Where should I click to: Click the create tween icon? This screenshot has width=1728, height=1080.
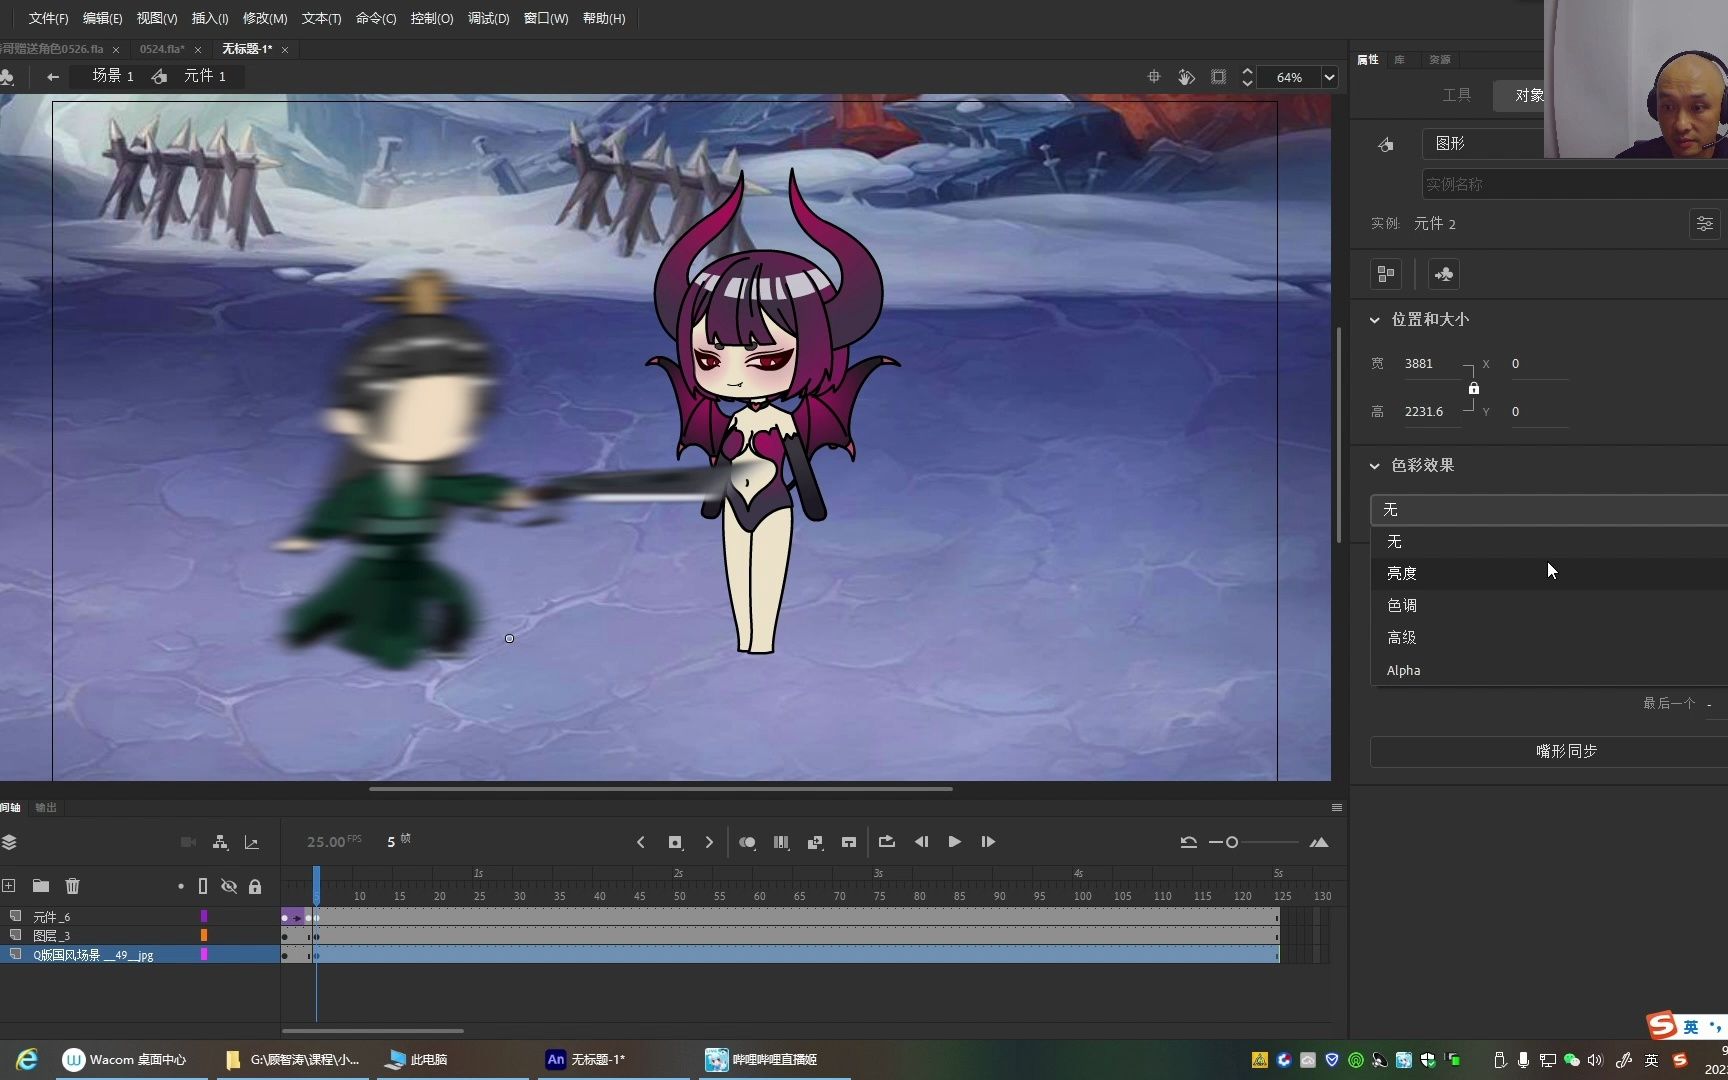(815, 842)
